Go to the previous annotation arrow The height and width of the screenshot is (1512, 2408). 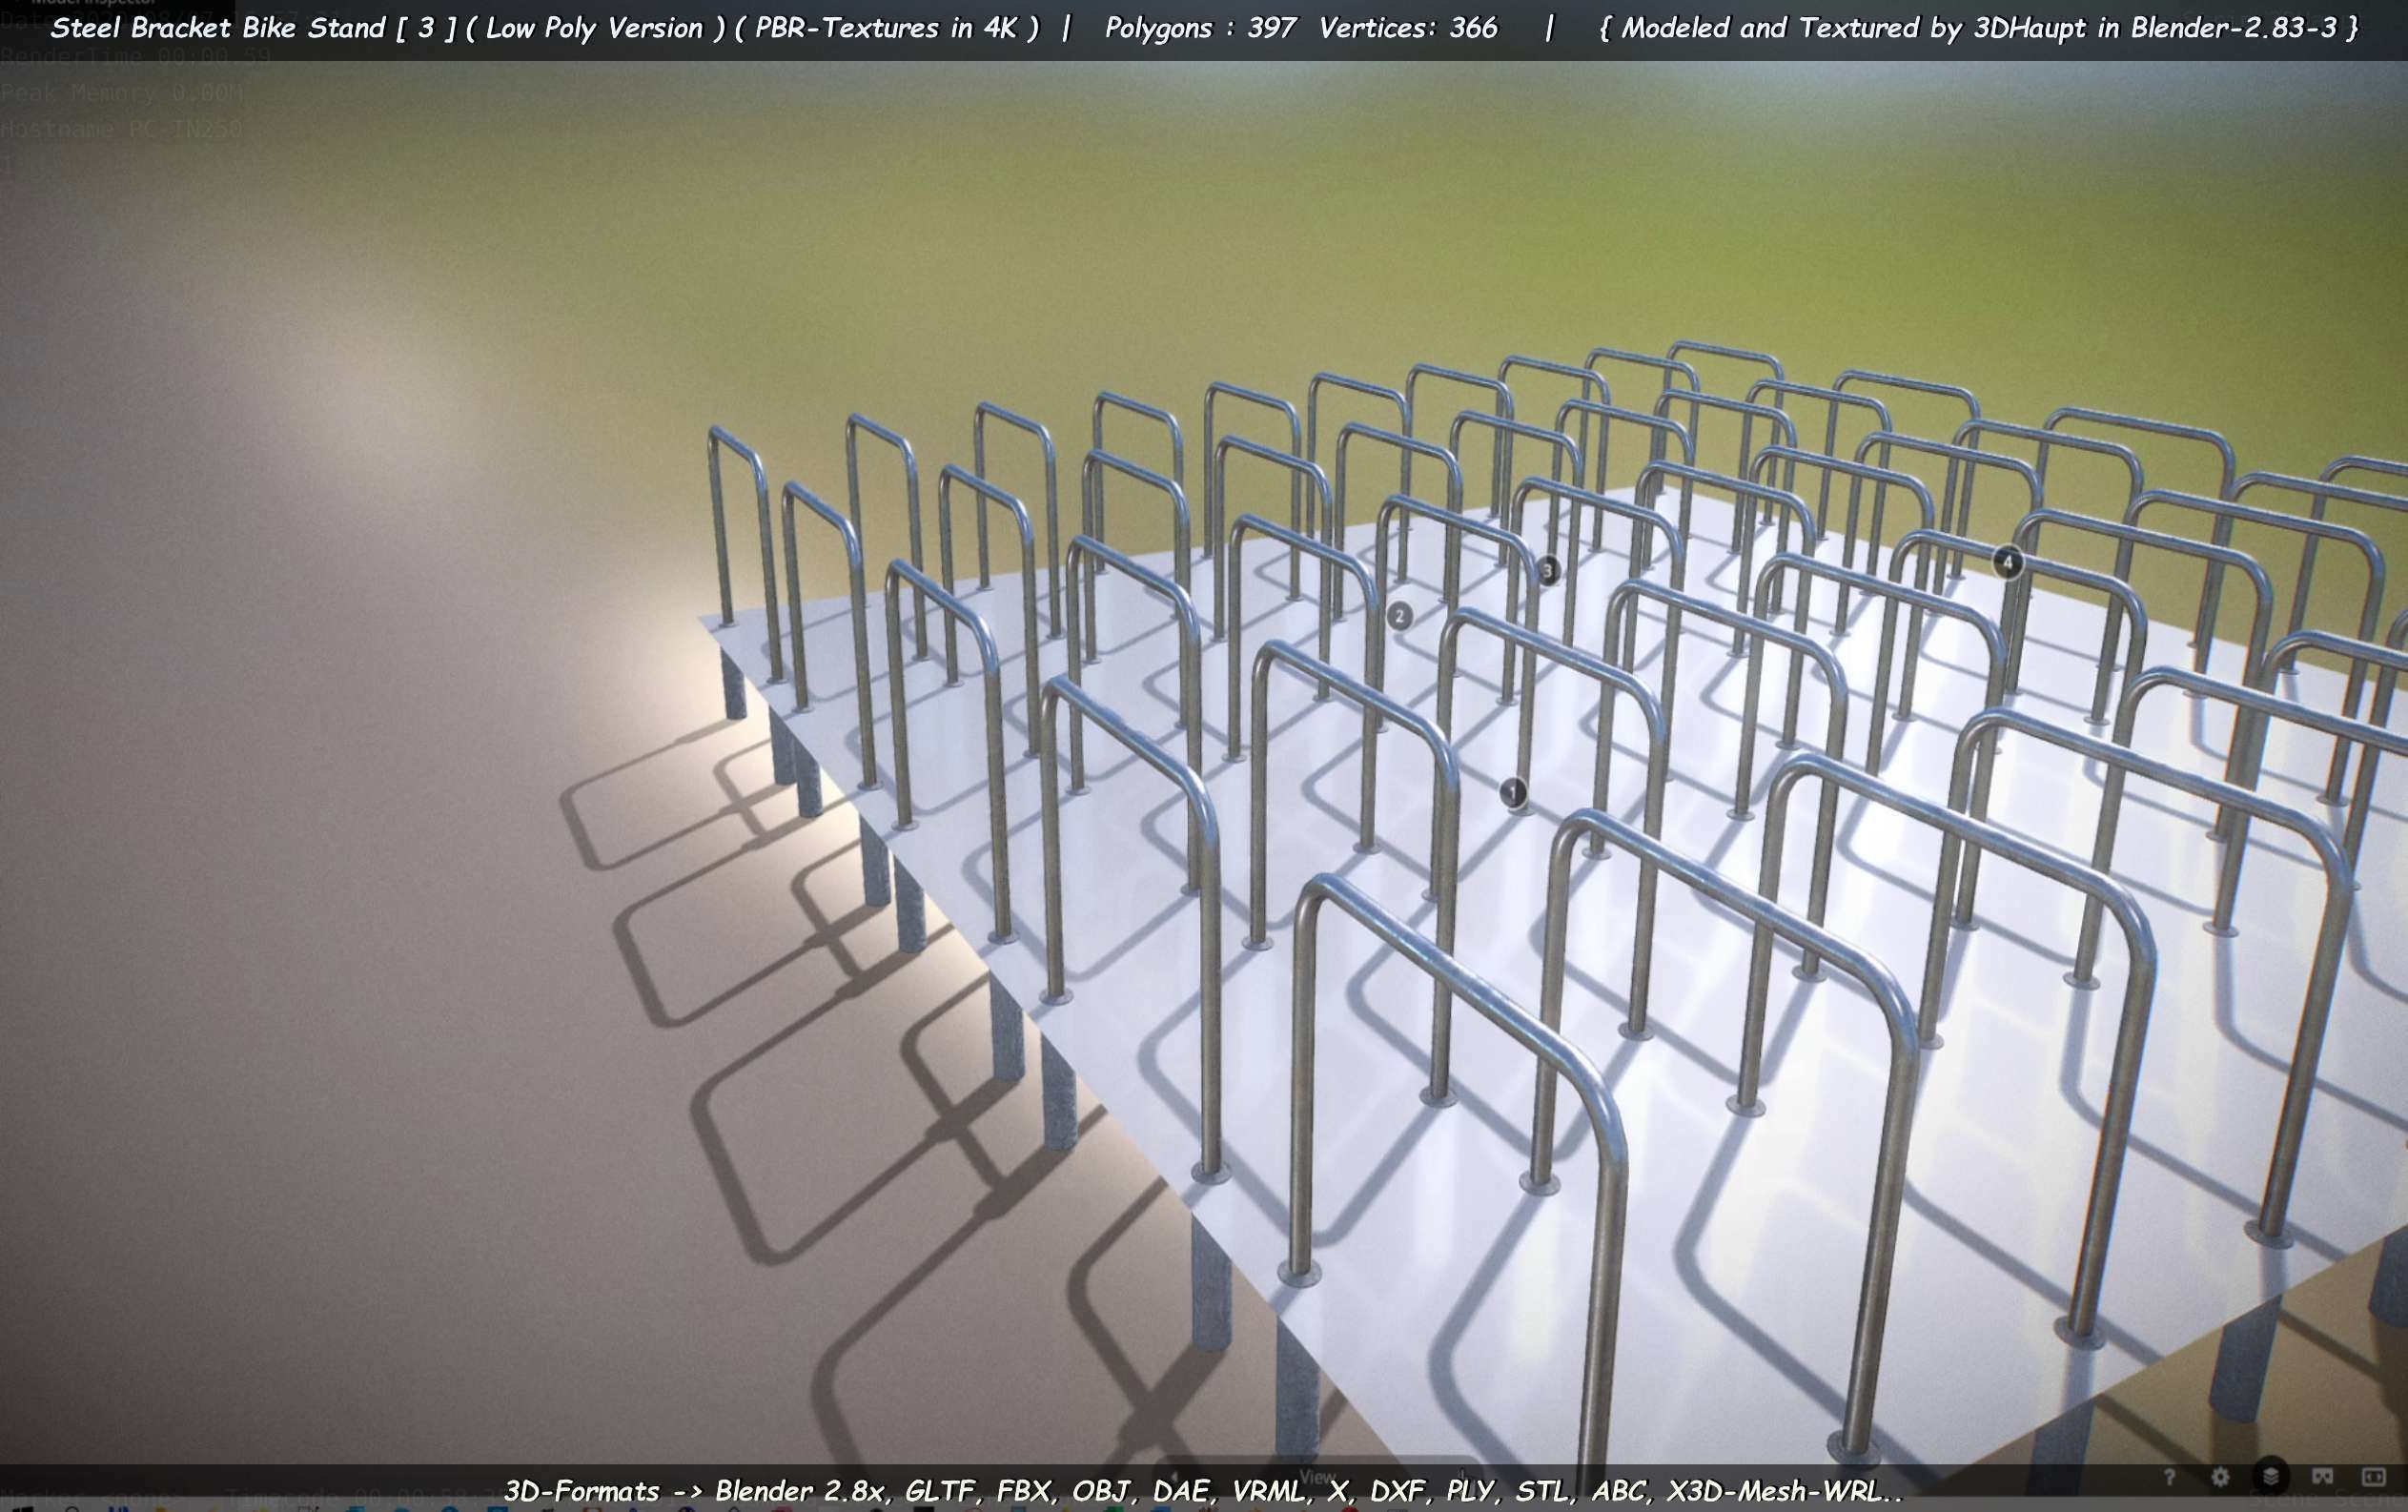tap(1175, 1477)
